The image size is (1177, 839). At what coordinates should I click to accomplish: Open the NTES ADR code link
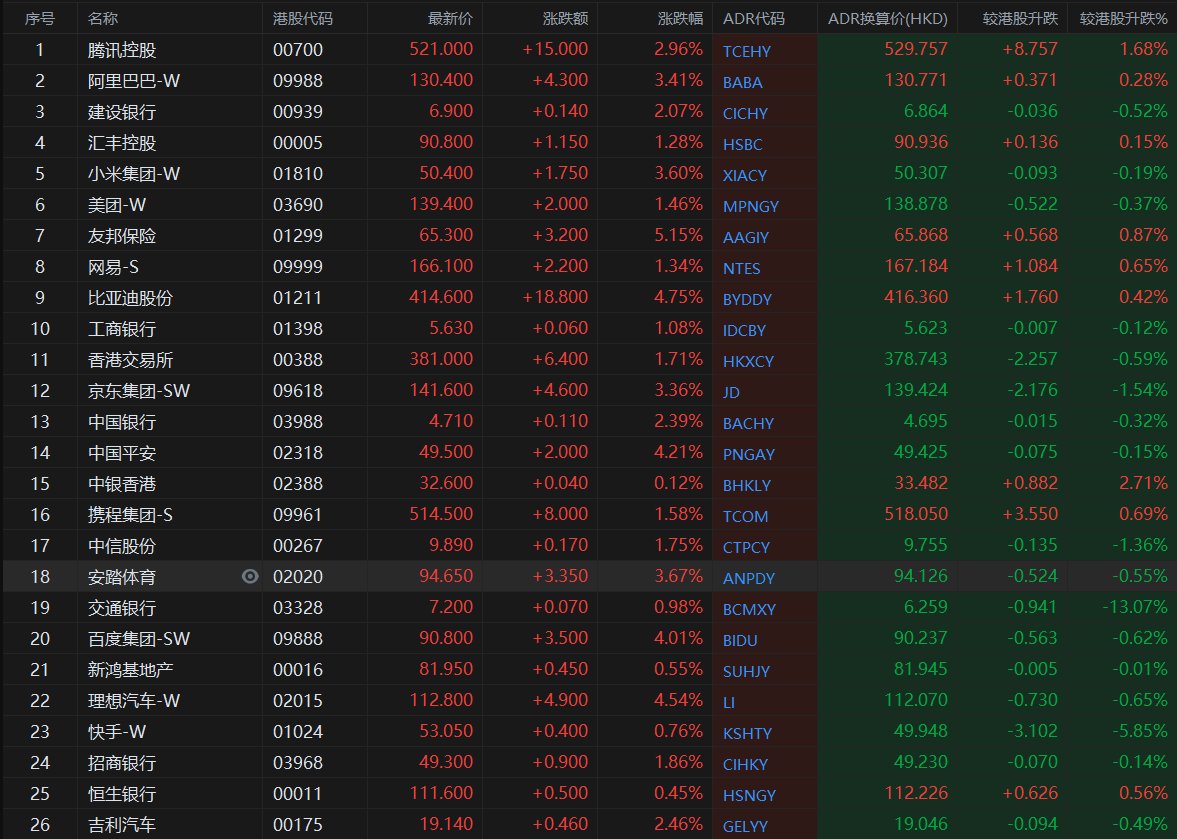pos(741,268)
